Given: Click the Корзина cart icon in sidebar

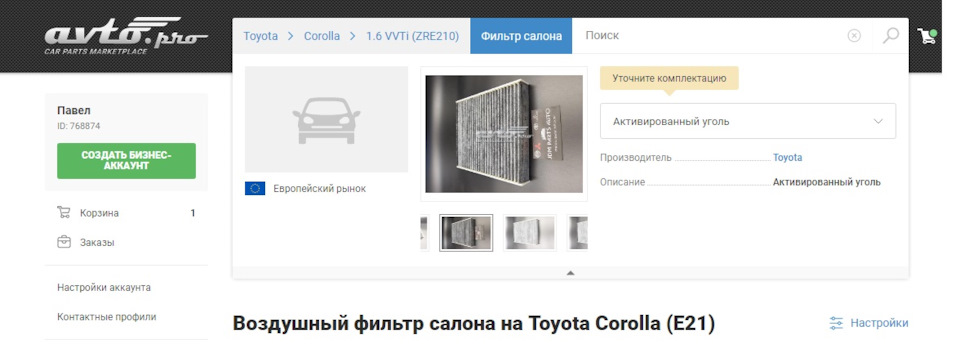Looking at the screenshot, I should (x=64, y=213).
